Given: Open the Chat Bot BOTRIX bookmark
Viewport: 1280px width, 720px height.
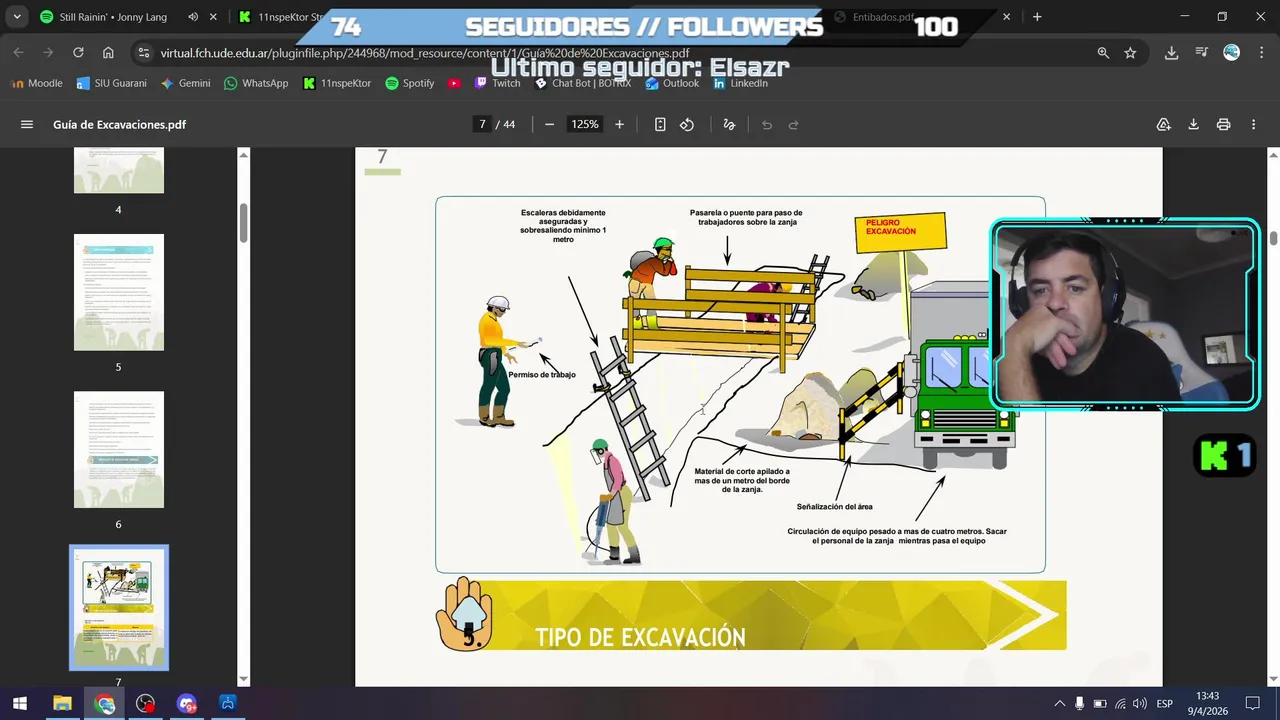Looking at the screenshot, I should click(584, 83).
